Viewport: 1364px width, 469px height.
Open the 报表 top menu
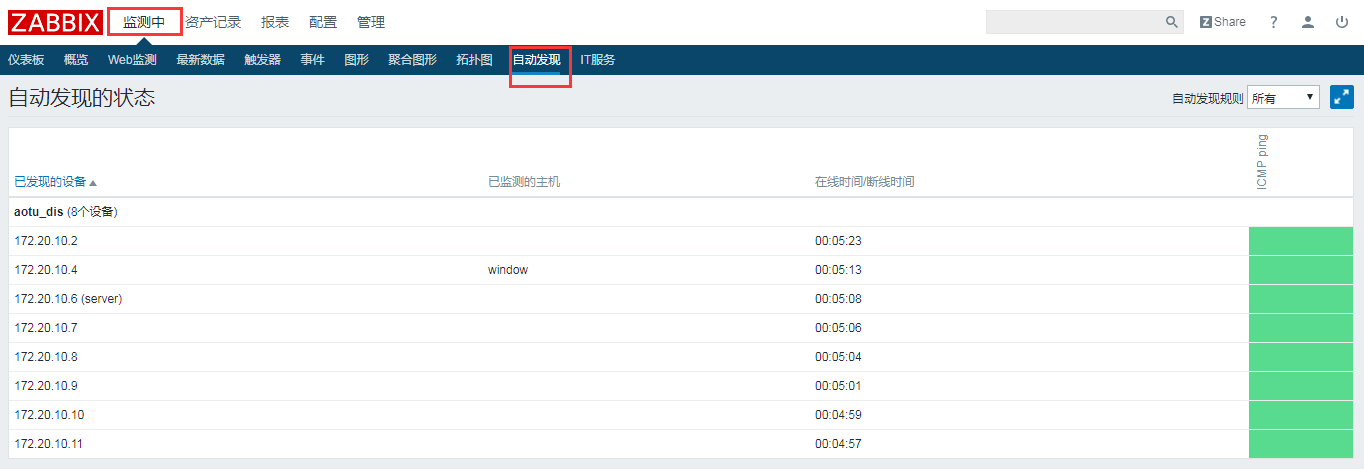275,22
